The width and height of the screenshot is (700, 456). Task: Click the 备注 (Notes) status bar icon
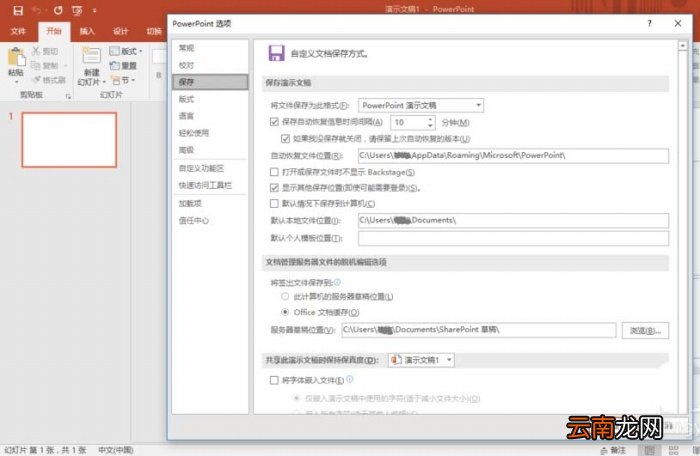614,450
